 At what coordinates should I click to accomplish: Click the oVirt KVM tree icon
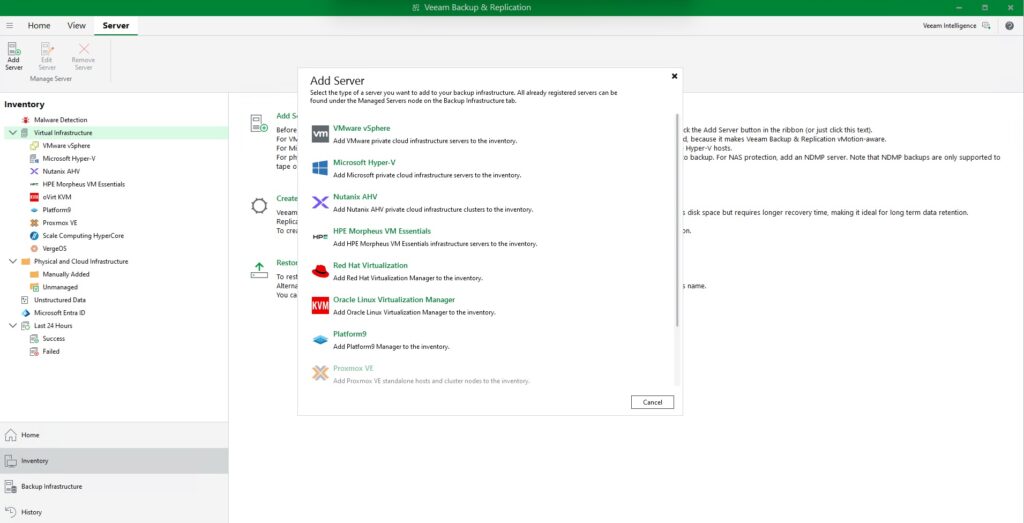click(34, 197)
